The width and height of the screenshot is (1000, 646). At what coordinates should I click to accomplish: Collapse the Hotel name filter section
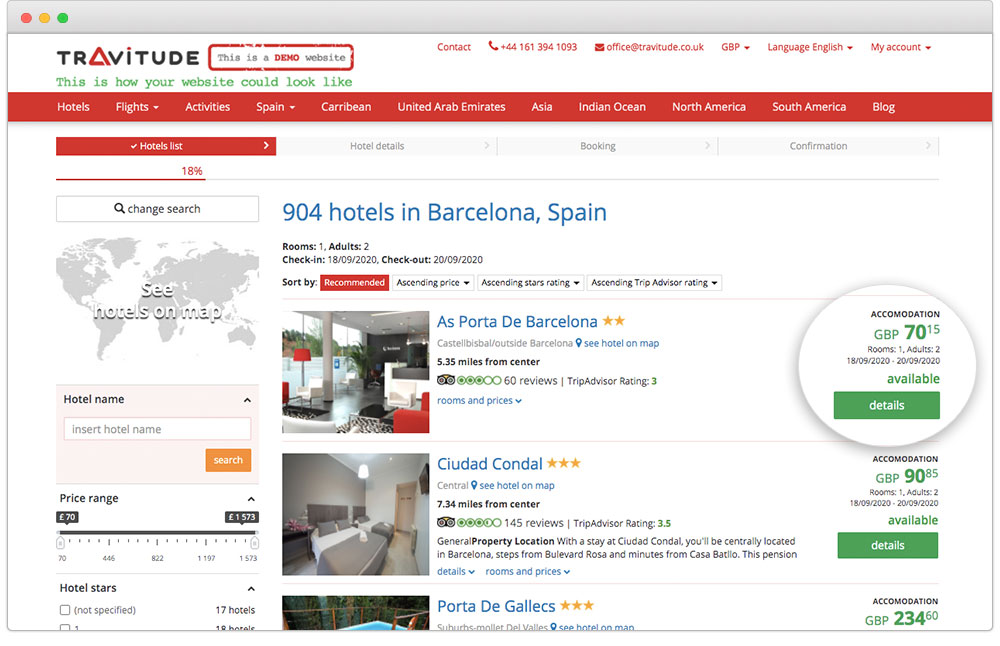248,400
